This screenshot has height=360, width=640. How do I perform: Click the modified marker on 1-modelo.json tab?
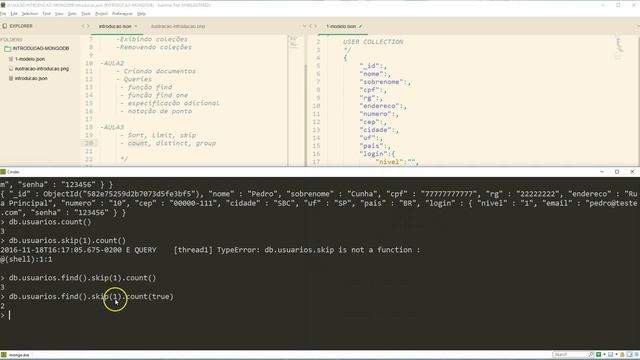pyautogui.click(x=360, y=26)
